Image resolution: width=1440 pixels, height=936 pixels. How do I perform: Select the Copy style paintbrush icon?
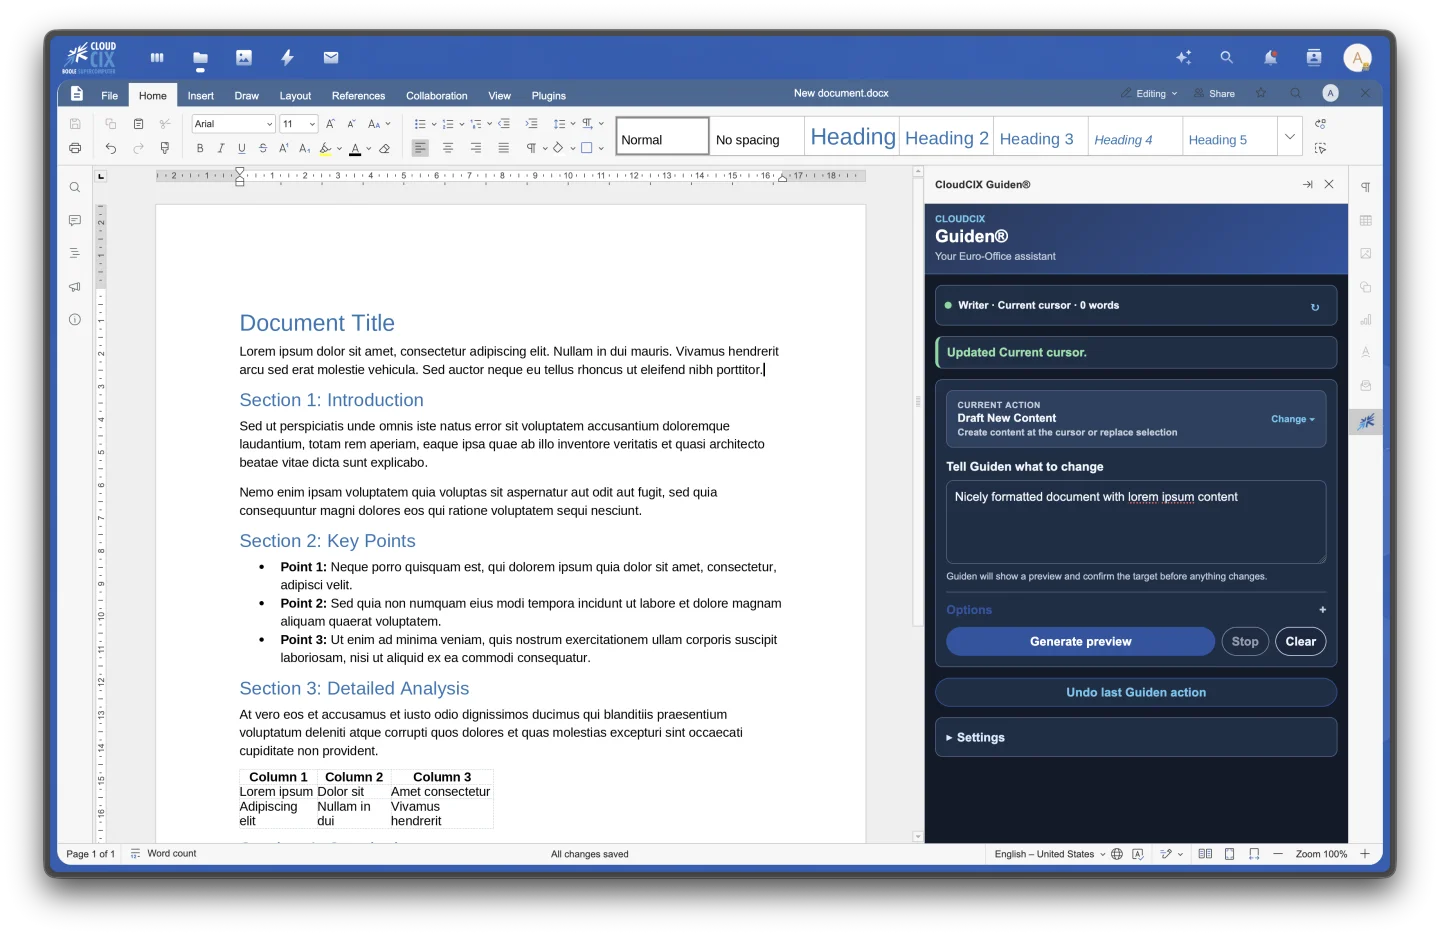[x=165, y=148]
